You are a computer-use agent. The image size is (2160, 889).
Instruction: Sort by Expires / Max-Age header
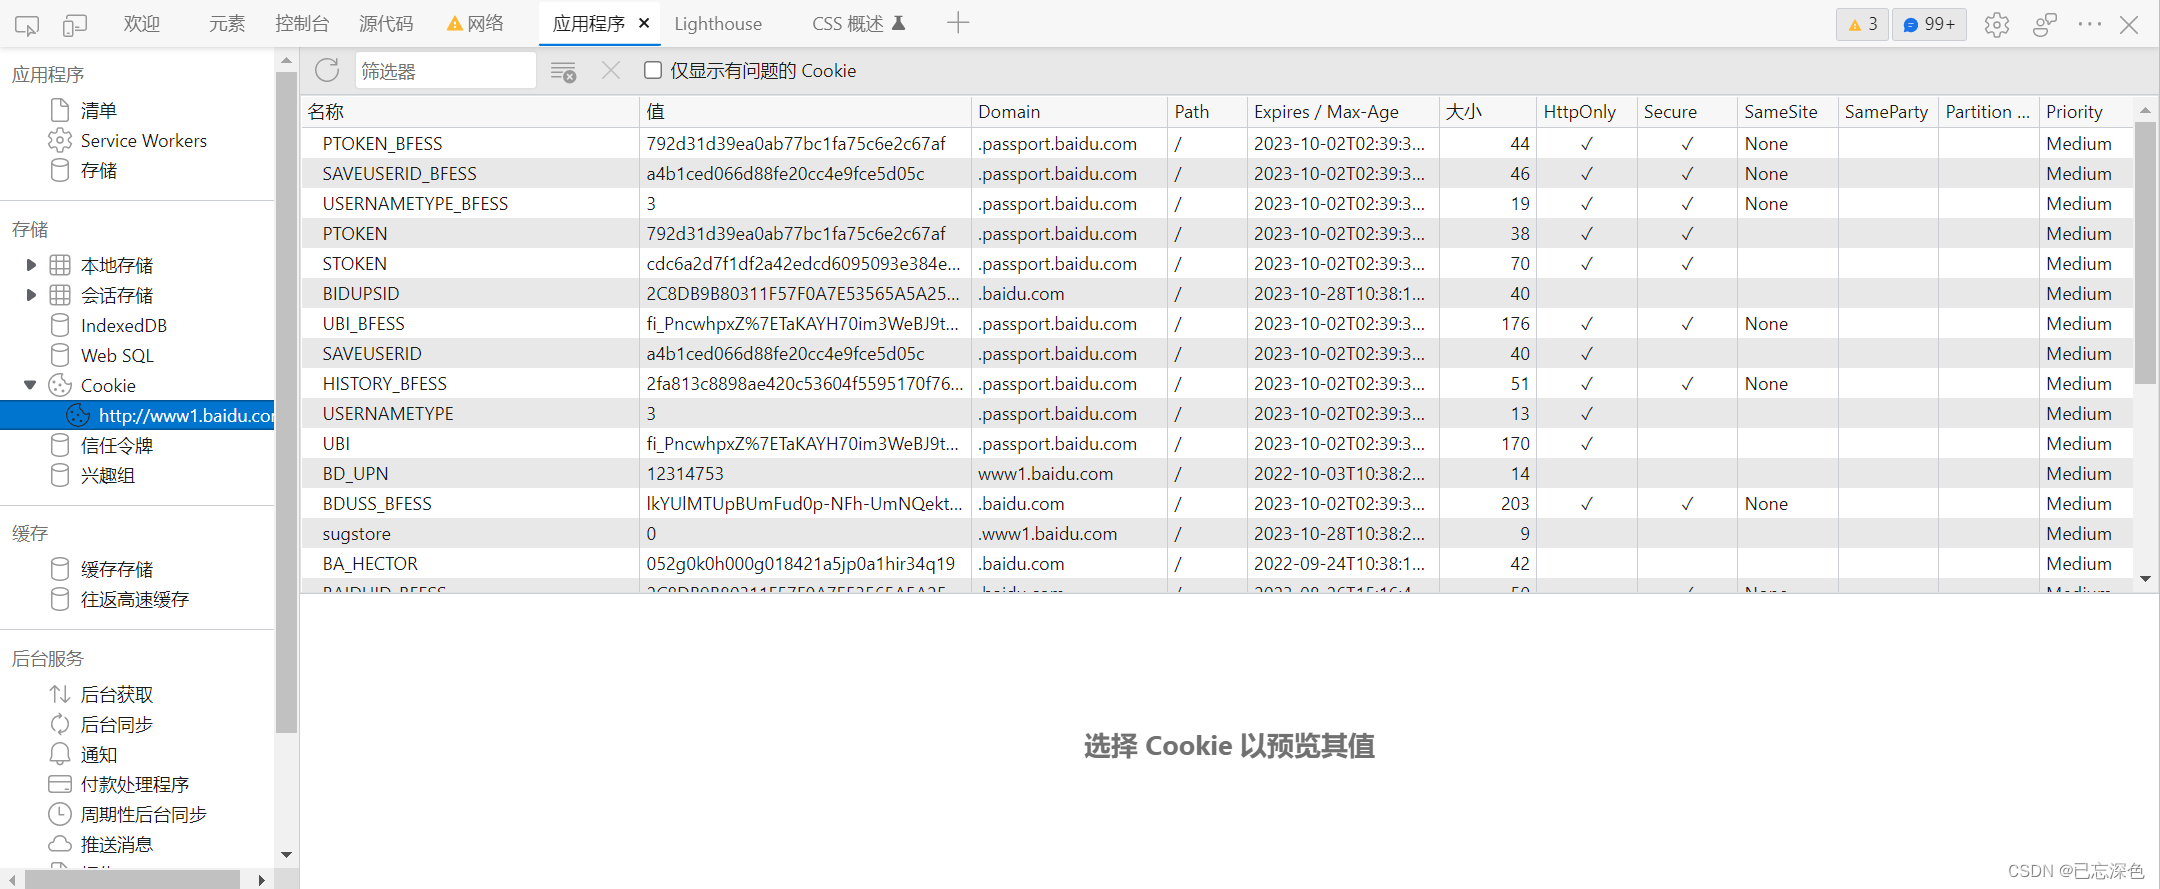pos(1343,111)
